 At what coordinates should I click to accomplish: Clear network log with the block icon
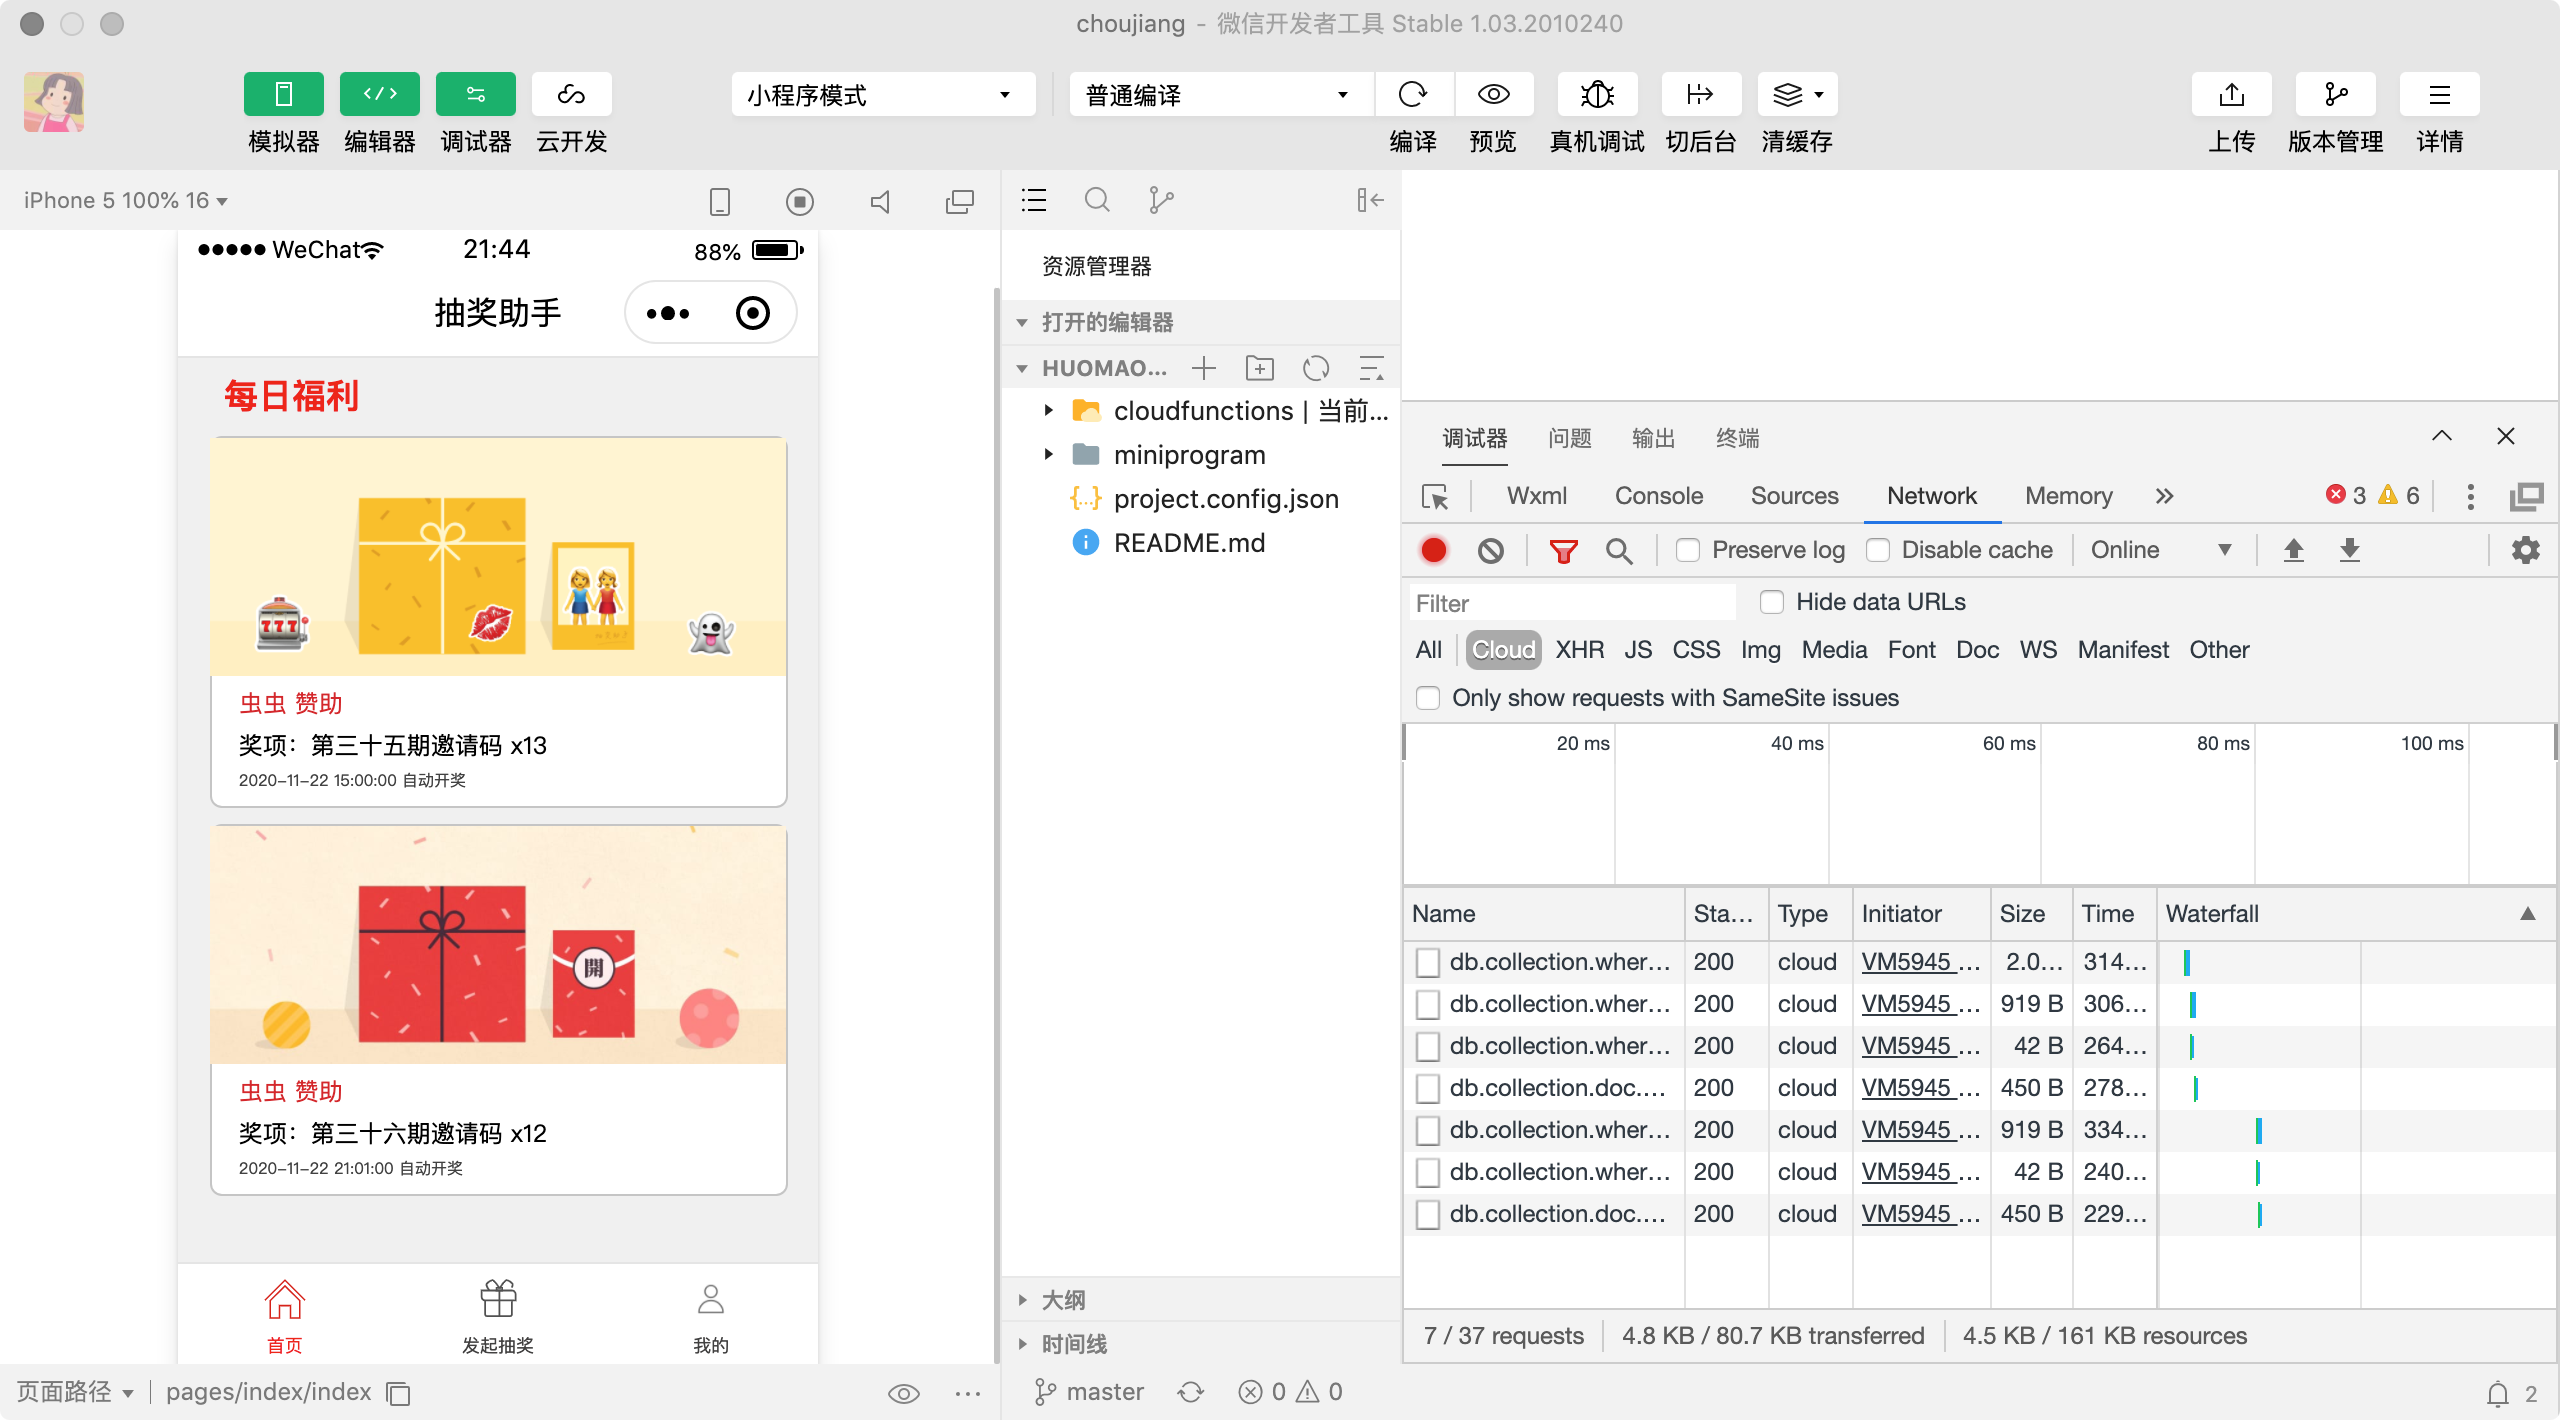click(x=1490, y=551)
